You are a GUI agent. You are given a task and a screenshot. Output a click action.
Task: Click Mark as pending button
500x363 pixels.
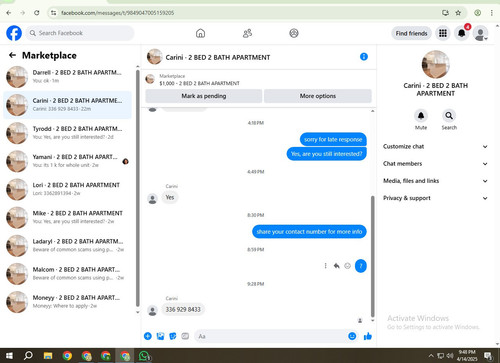[x=204, y=96]
